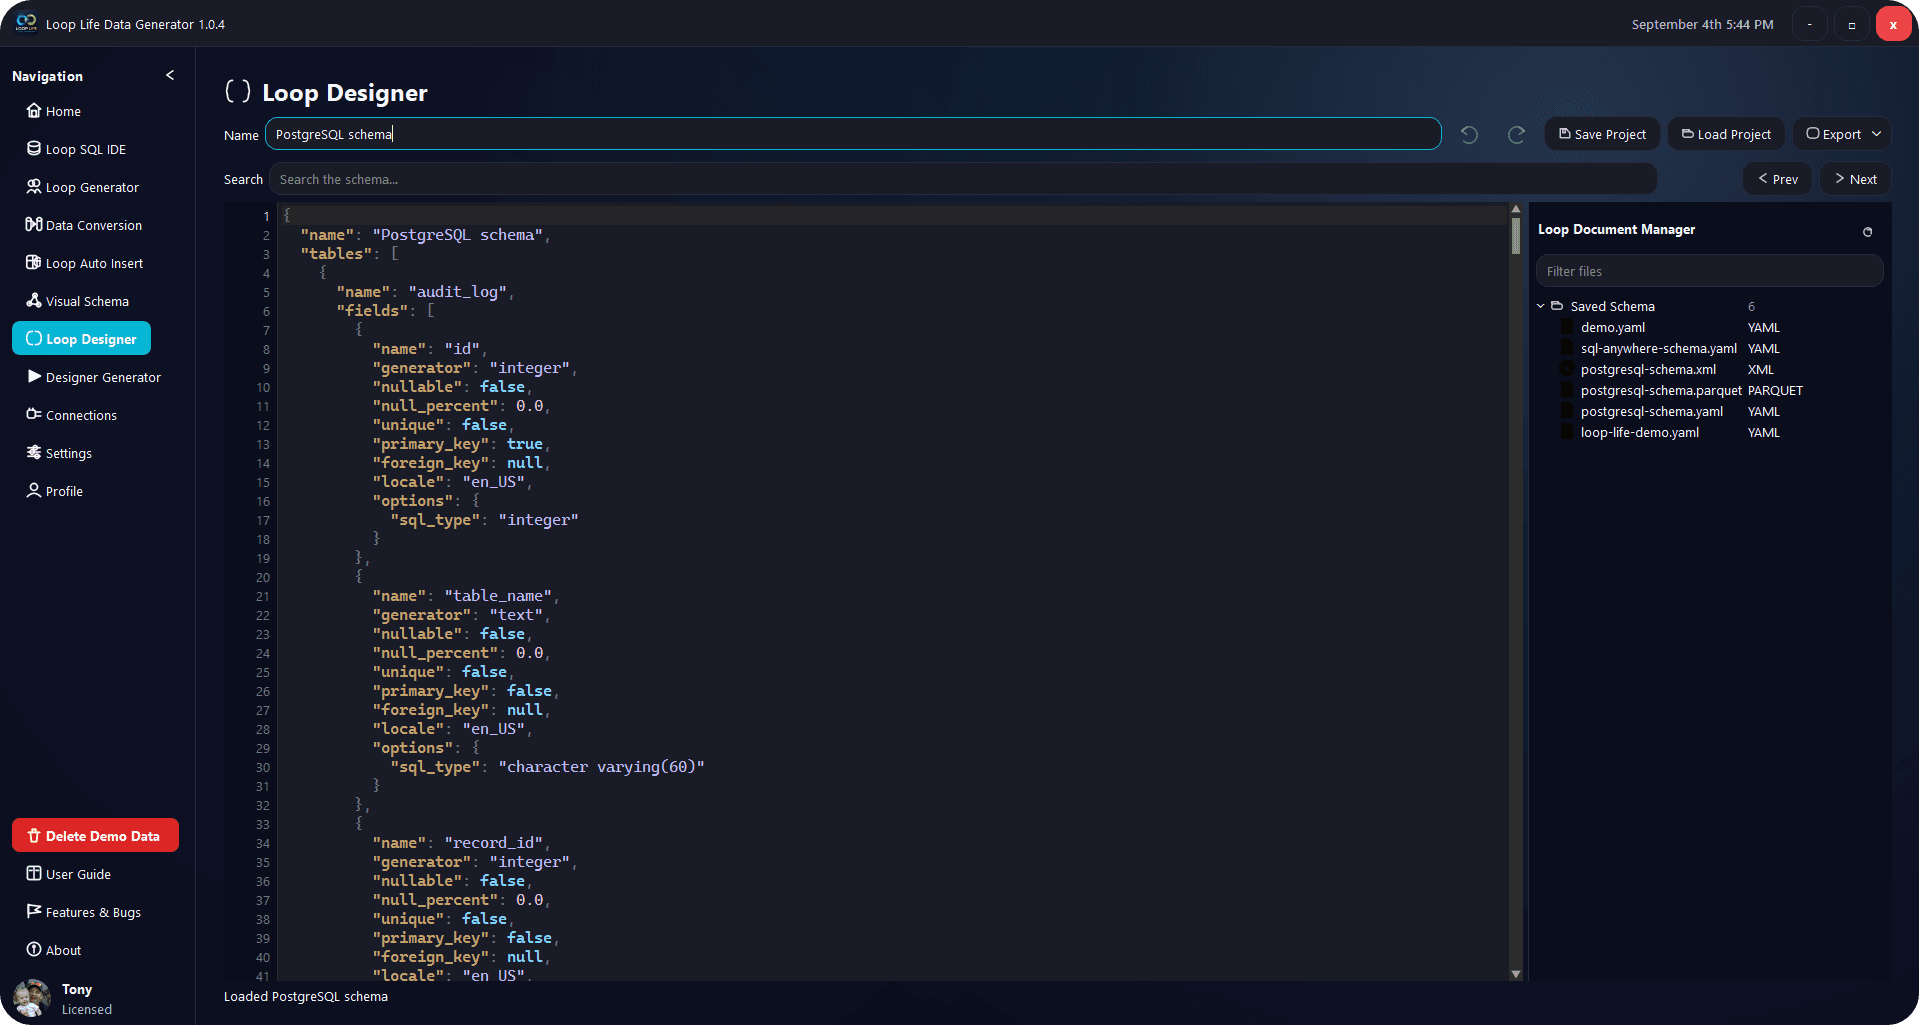Collapse the Navigation sidebar with the arrow
The height and width of the screenshot is (1025, 1919).
170,75
